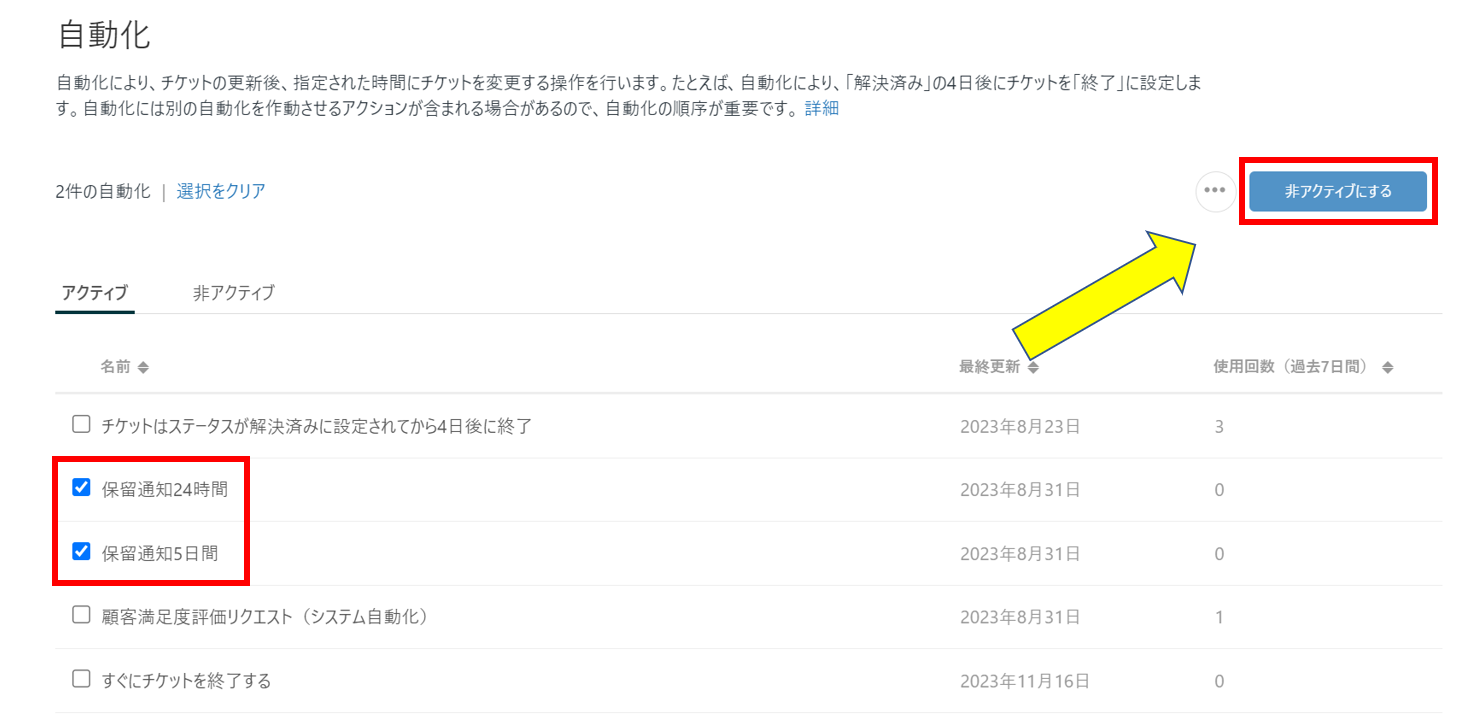Open the three-dot more options menu
1474x720 pixels.
(x=1215, y=190)
